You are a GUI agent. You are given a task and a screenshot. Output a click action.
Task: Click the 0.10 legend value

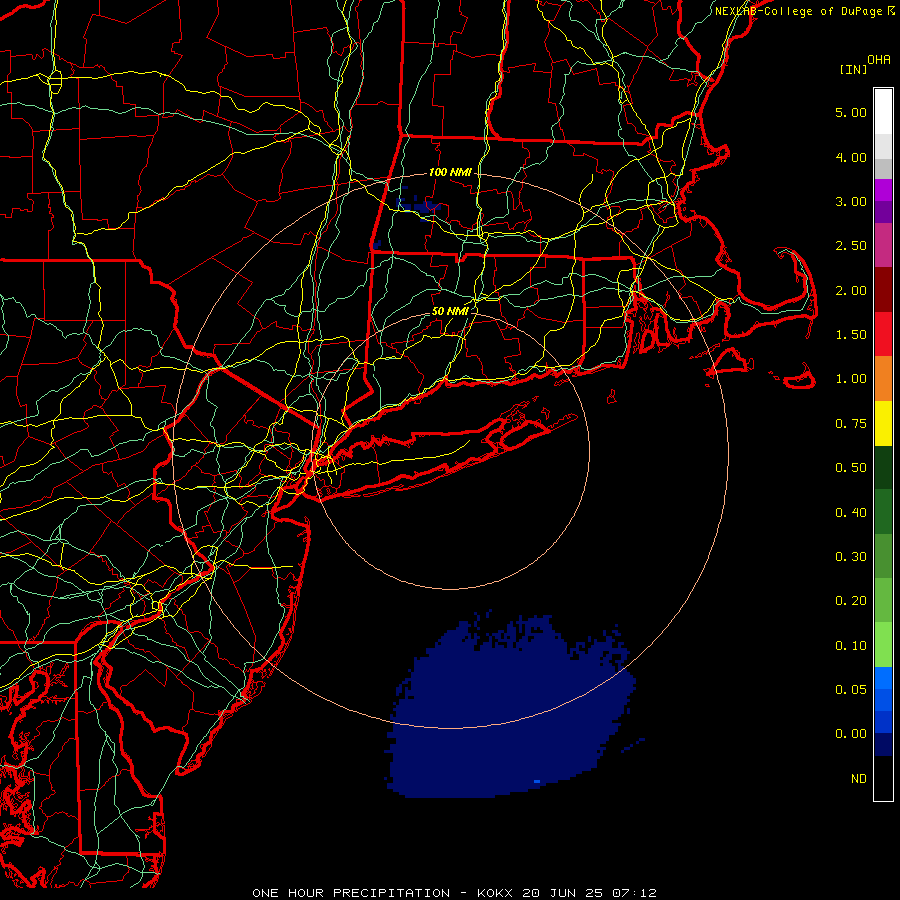tap(851, 646)
